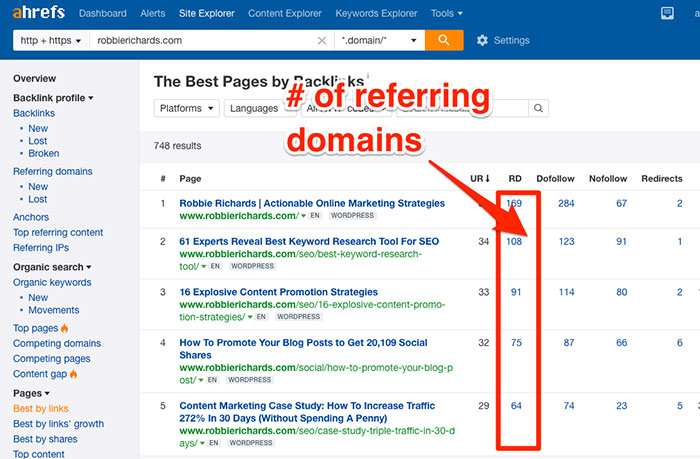Click Dofollow value 284 in row 1

coord(566,204)
